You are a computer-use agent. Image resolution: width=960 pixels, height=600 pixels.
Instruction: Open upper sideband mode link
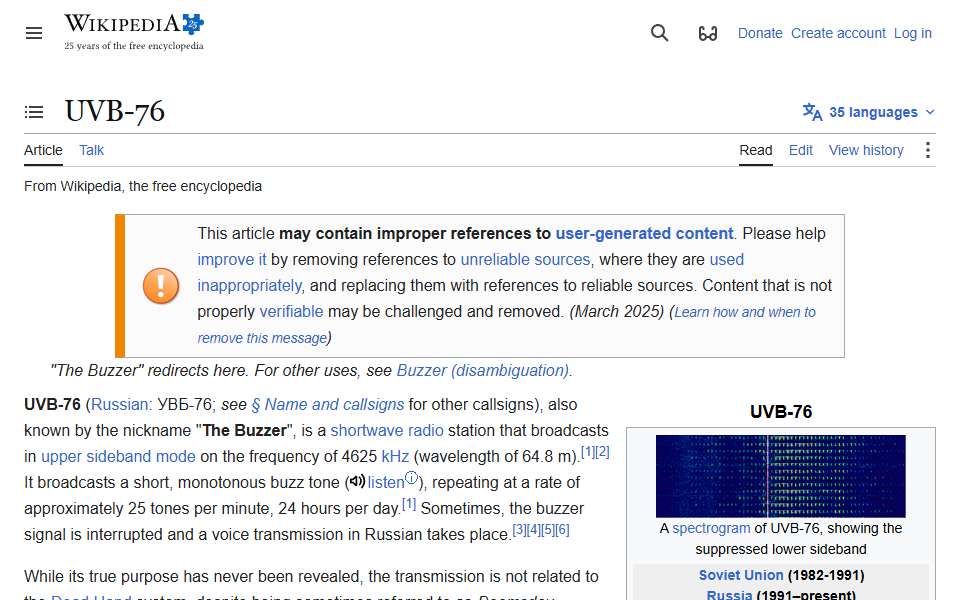[x=118, y=456]
